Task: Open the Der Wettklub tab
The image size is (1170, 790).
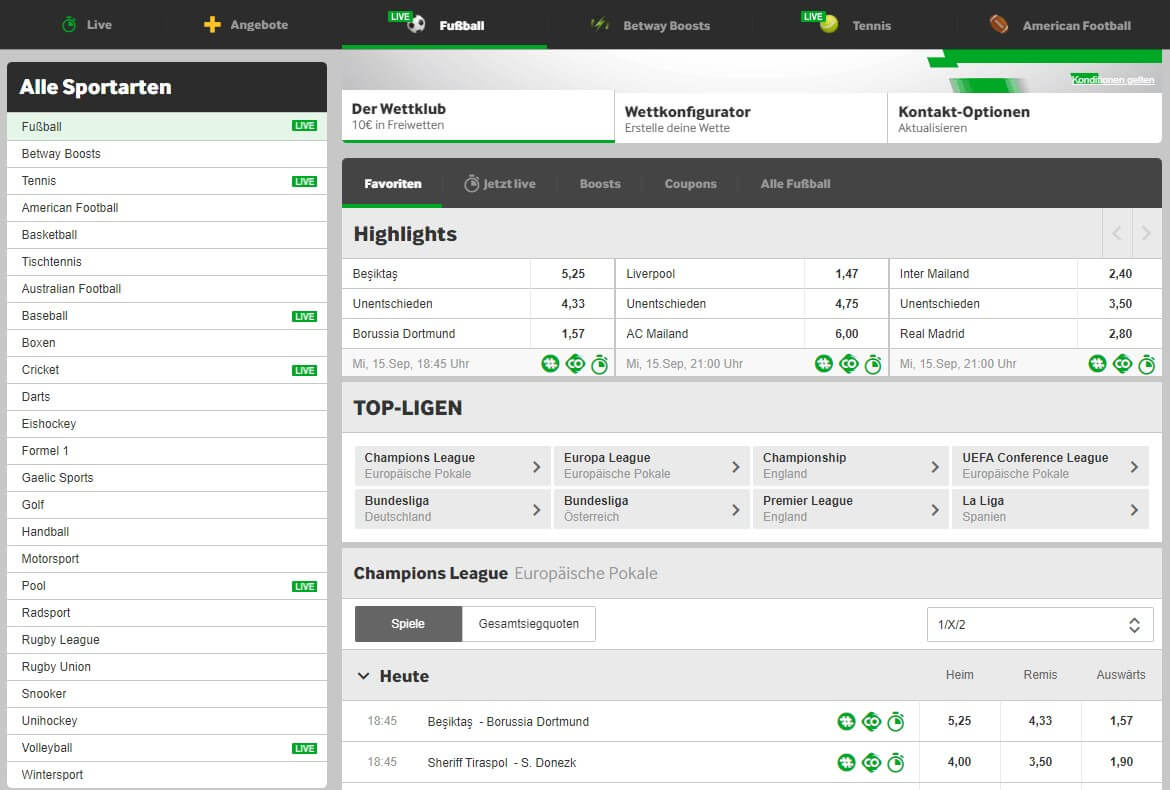Action: point(478,116)
